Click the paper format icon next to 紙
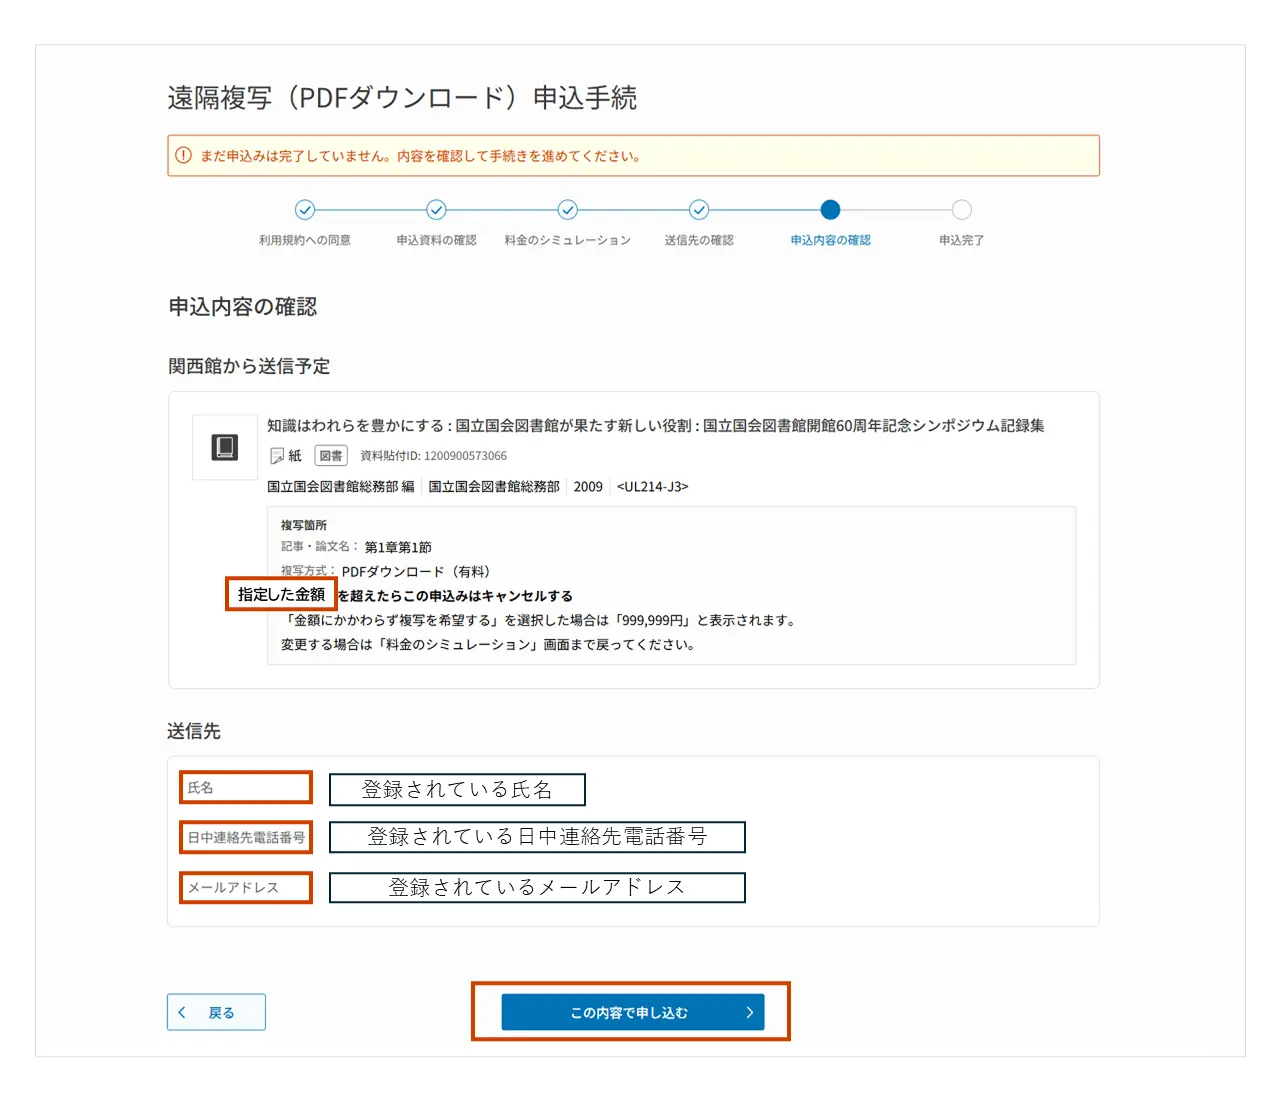 click(x=277, y=456)
